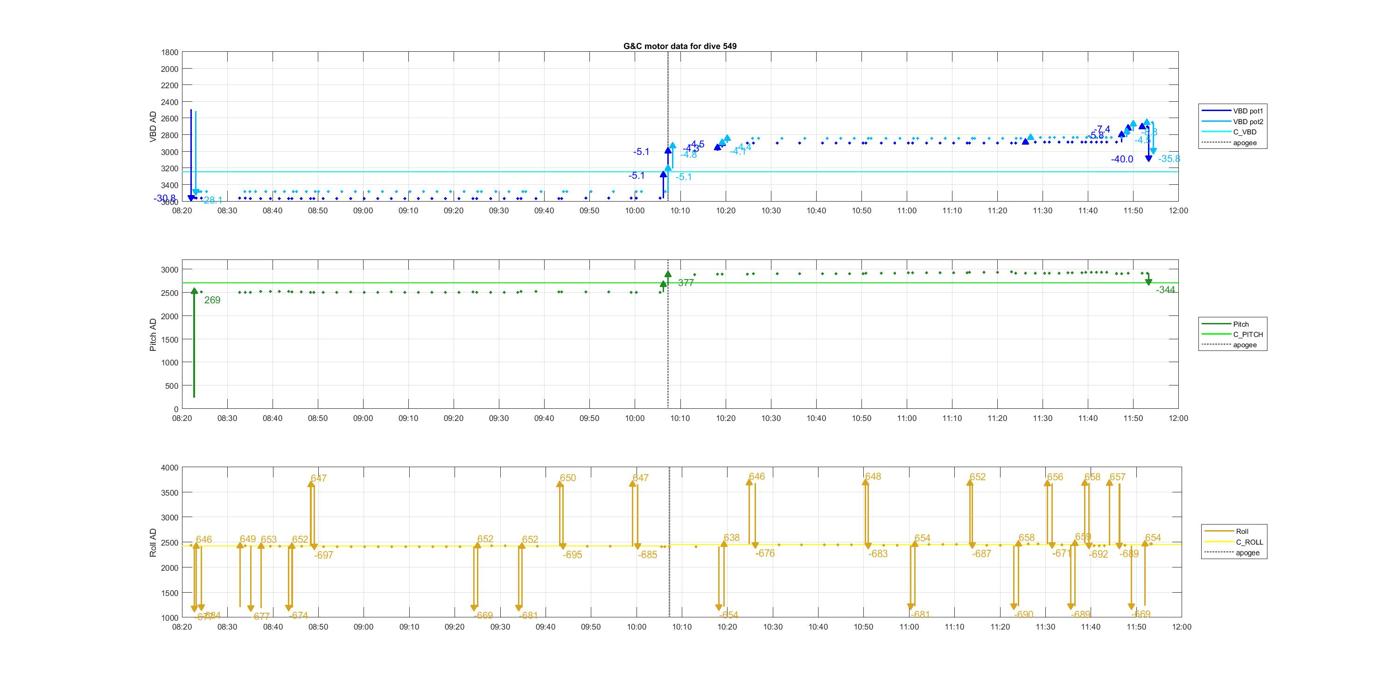Click the roll data label "-690"
This screenshot has height=693, width=1400.
(1023, 615)
